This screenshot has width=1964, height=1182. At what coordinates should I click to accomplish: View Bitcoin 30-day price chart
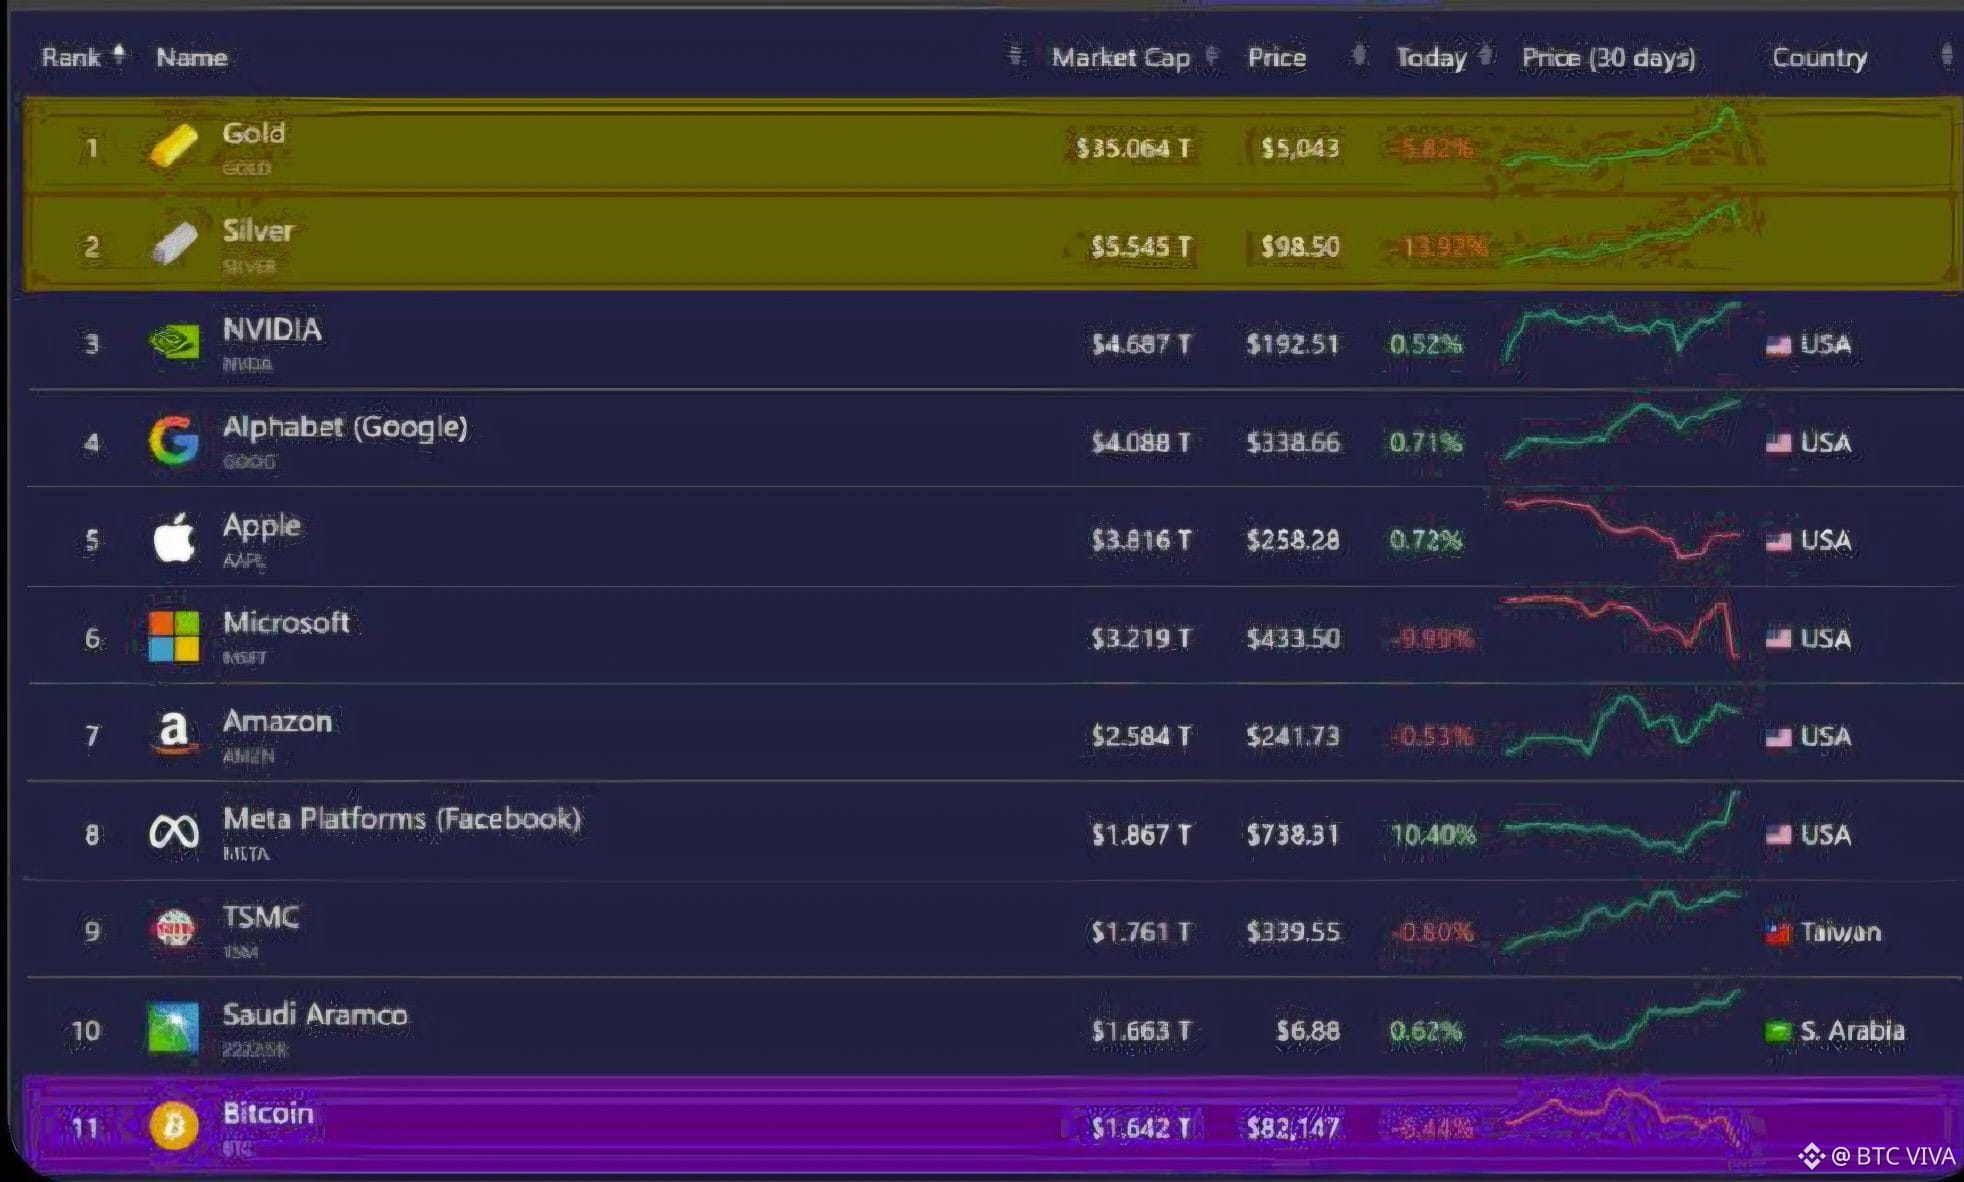pos(1622,1116)
